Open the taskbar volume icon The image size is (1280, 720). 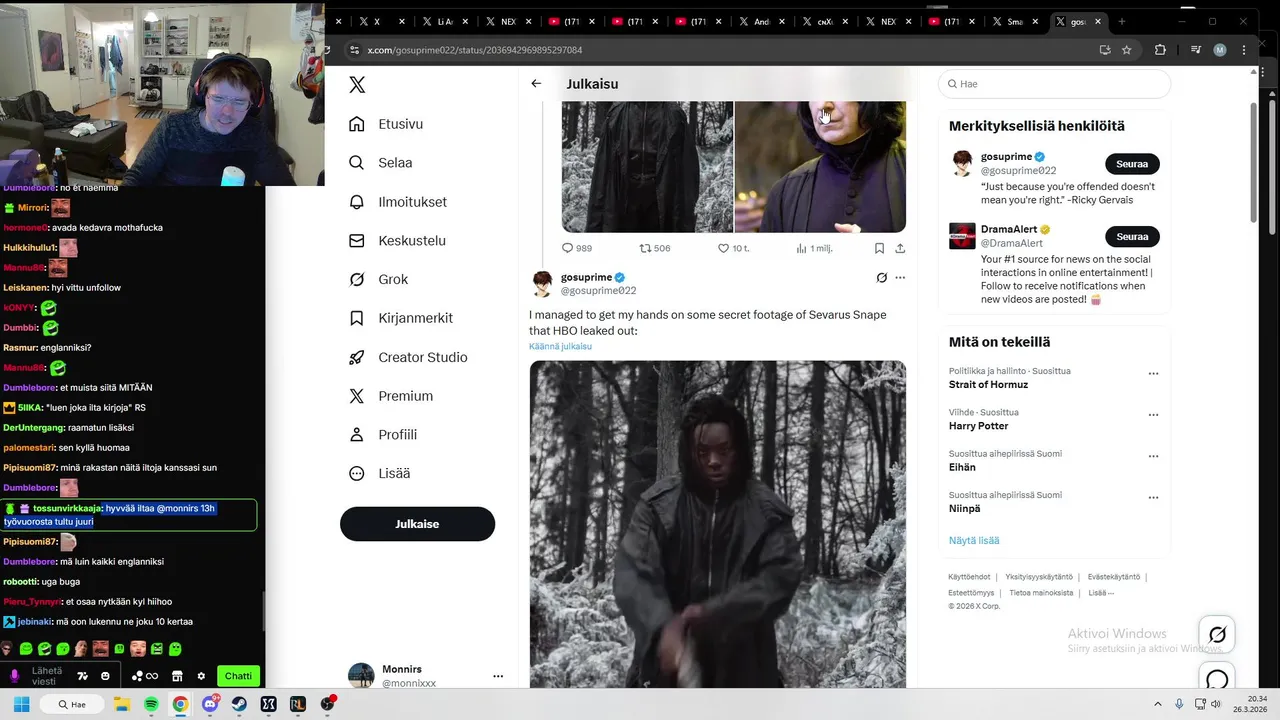point(1215,704)
